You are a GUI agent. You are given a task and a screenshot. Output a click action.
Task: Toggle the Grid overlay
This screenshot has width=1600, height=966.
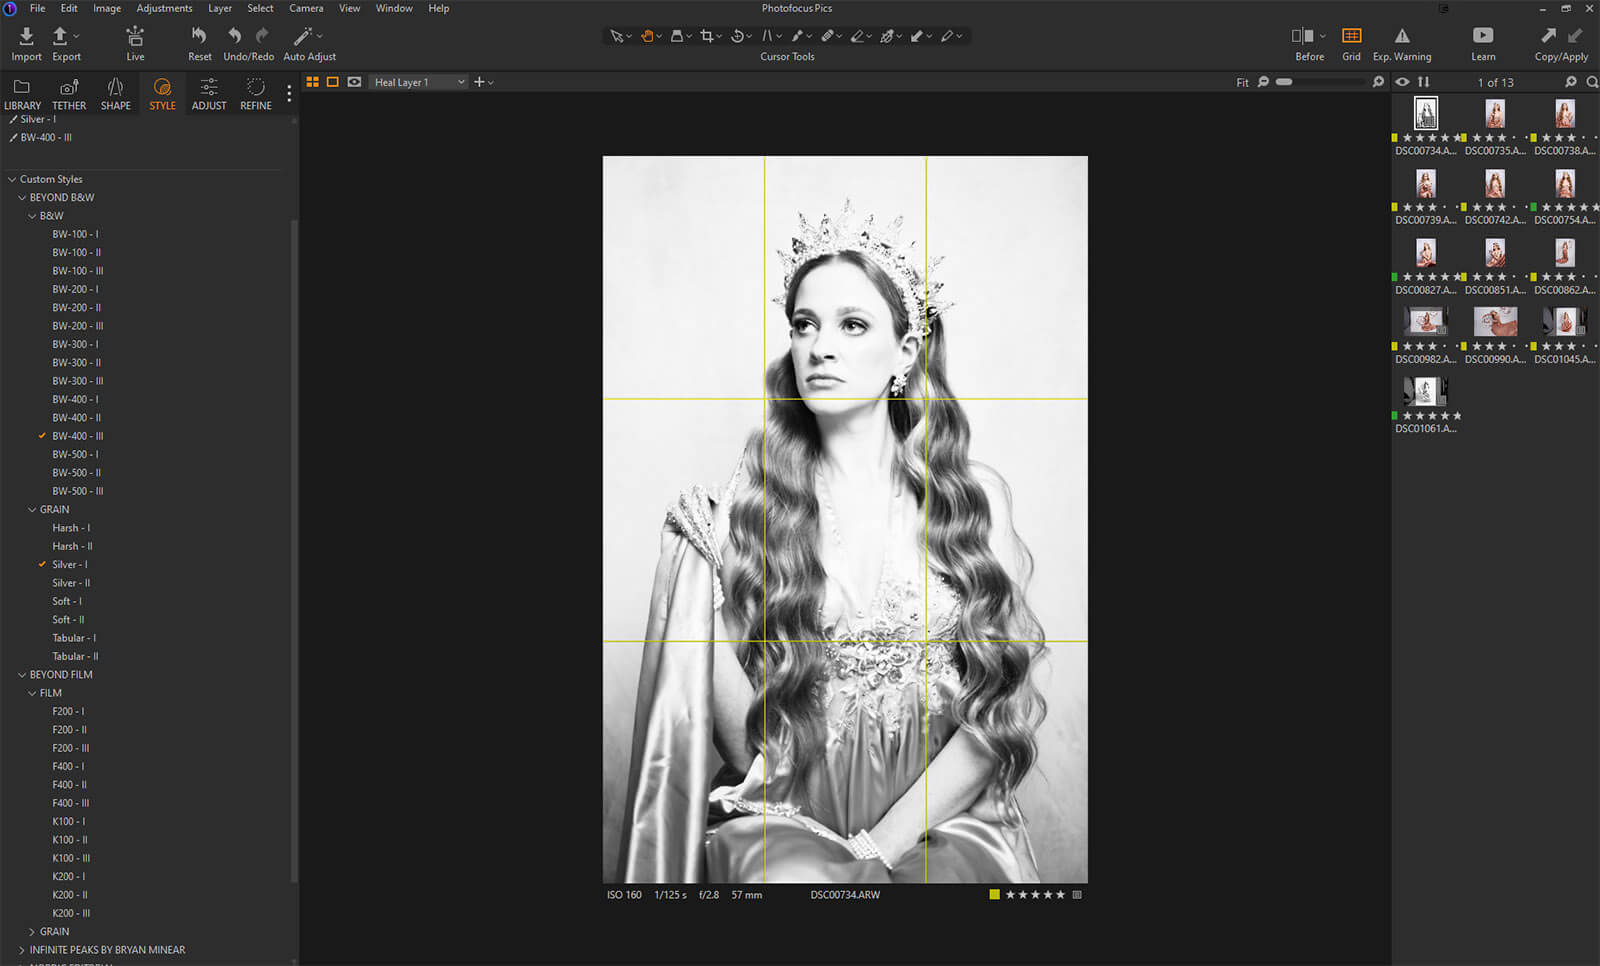1351,37
